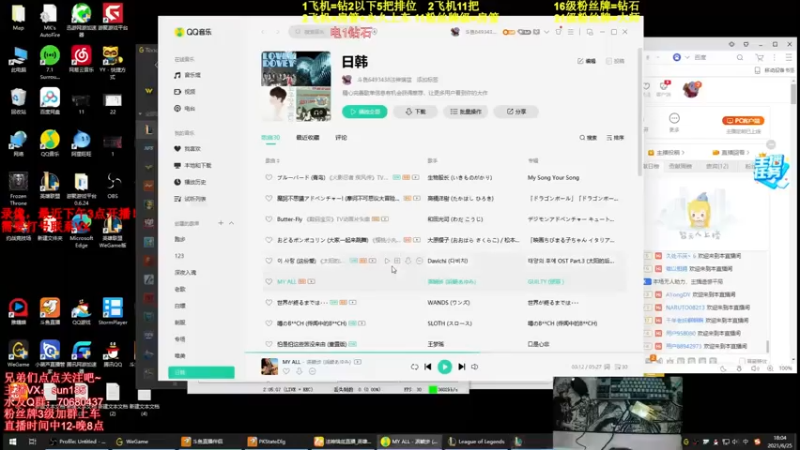The image size is (800, 450).
Task: Show lyrics via the lyric icon in player
Action: coord(607,367)
